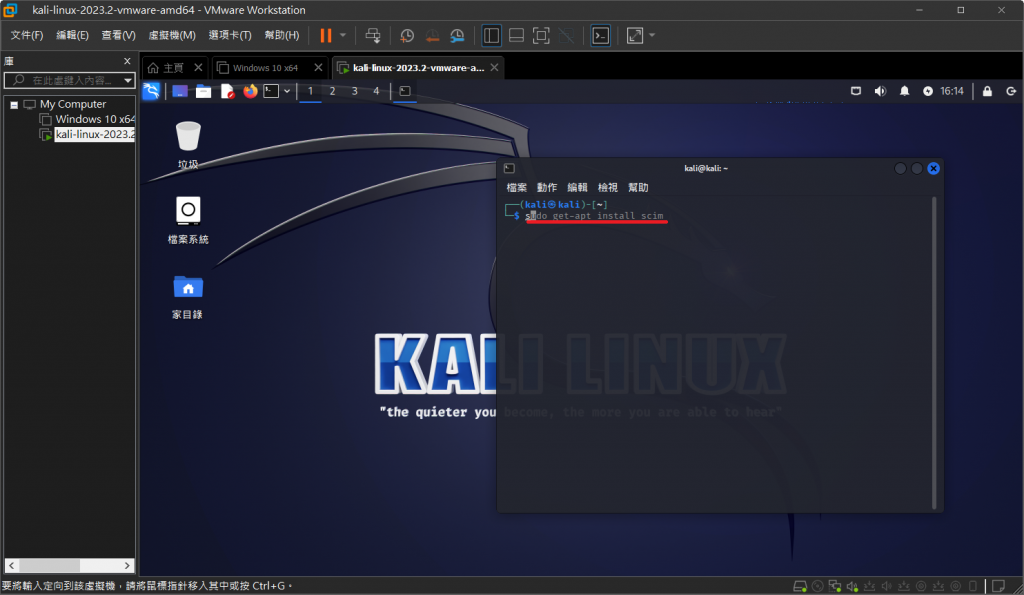Open the 查看(V) menu
This screenshot has width=1024, height=595.
(118, 35)
